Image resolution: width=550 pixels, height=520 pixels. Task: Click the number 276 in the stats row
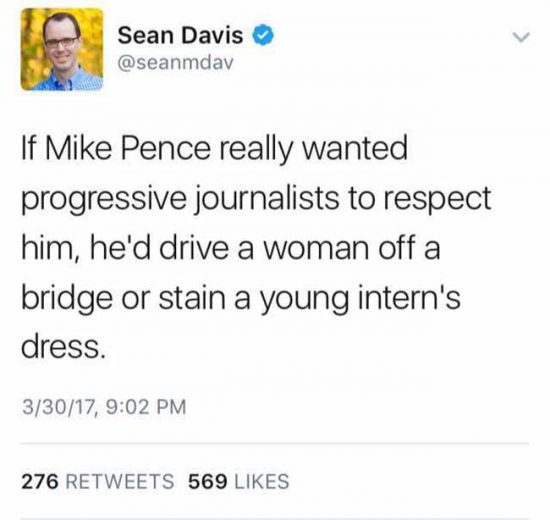coord(40,481)
